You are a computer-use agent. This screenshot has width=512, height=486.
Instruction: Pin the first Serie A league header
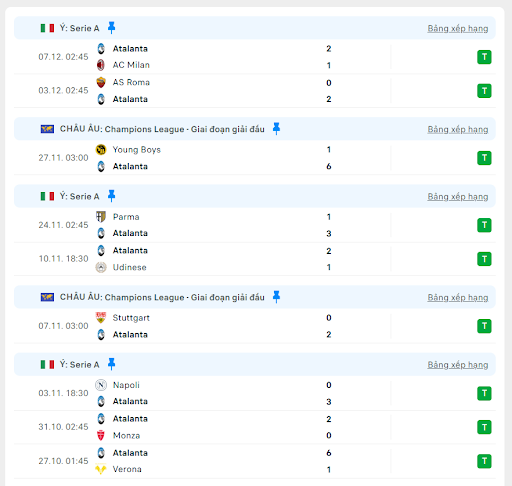click(x=111, y=28)
